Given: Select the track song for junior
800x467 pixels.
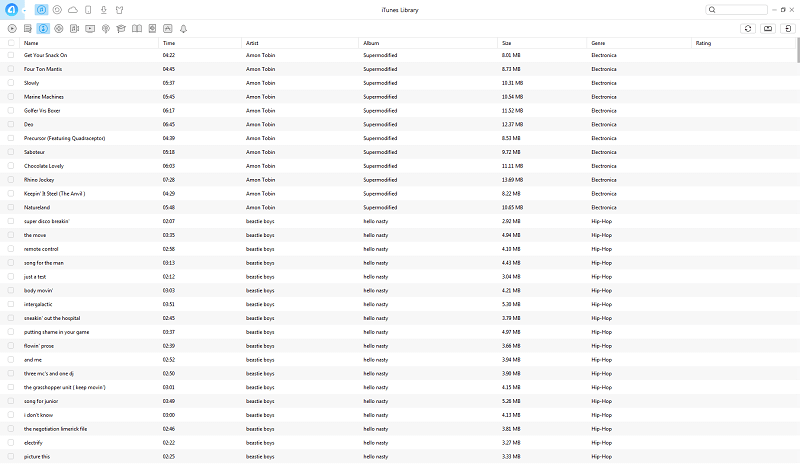Looking at the screenshot, I should click(x=41, y=401).
